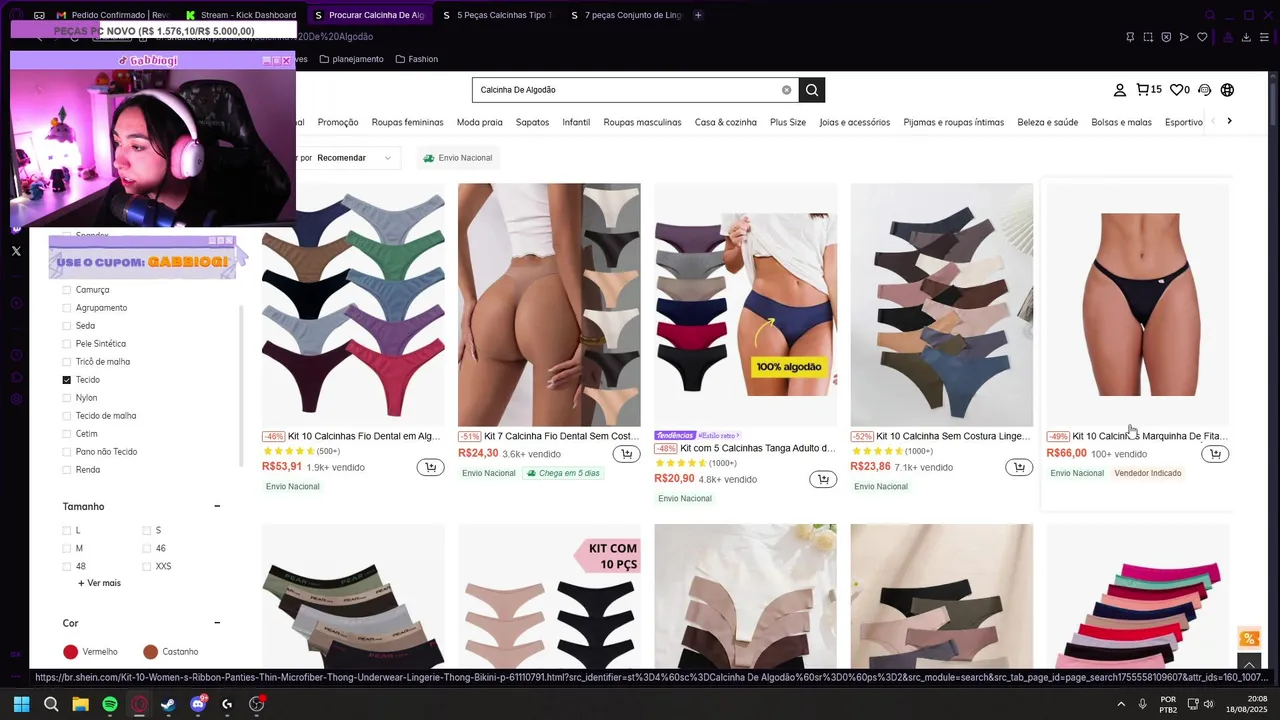Open Discord from the taskbar
Viewport: 1280px width, 720px height.
[198, 704]
